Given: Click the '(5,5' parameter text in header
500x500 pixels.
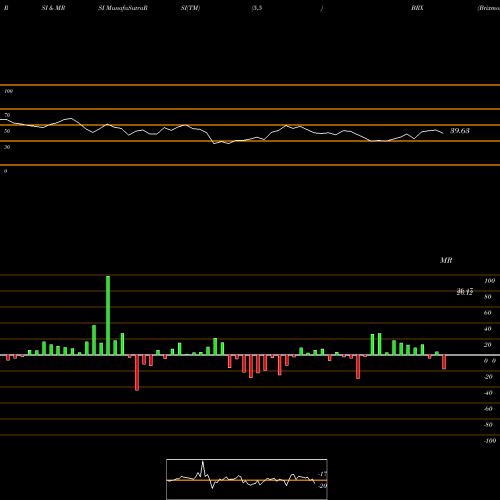Looking at the screenshot, I should click(257, 8).
